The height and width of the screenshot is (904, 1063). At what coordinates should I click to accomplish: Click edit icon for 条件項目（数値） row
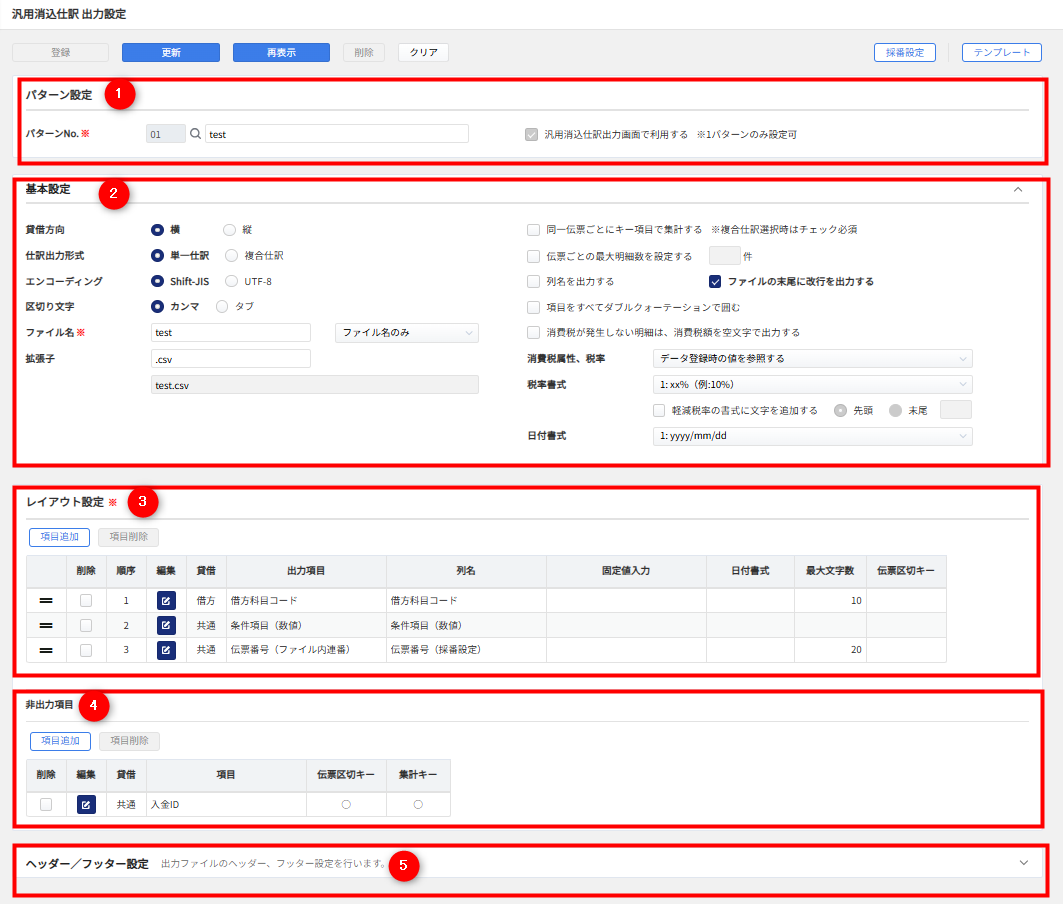[x=166, y=626]
